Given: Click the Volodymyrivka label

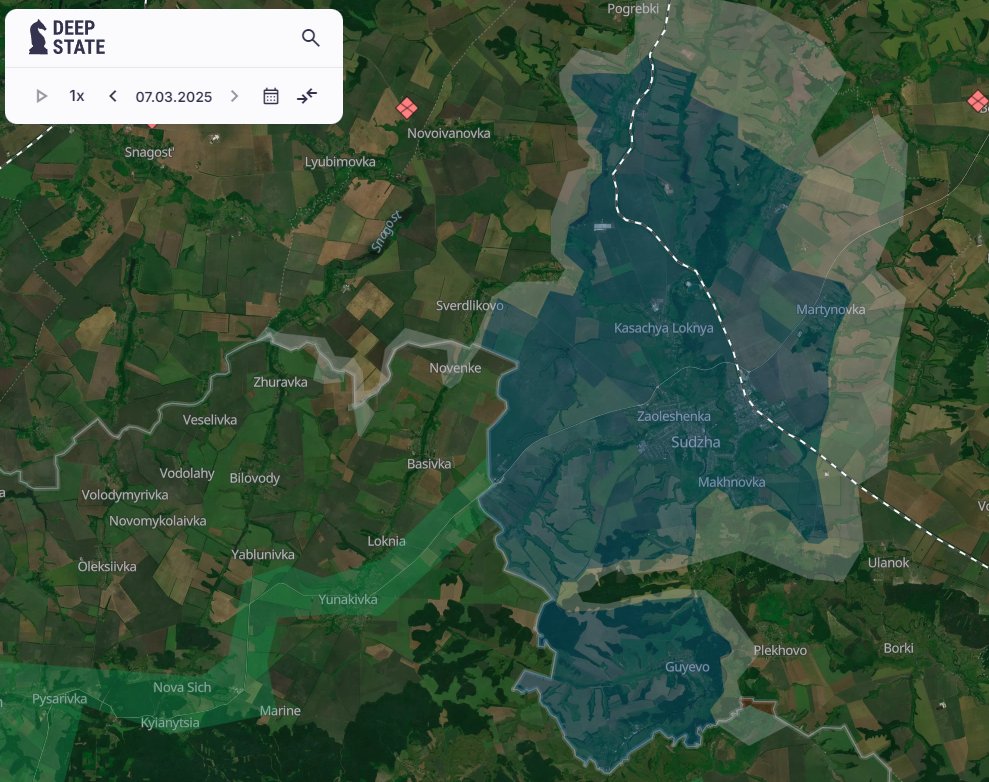Looking at the screenshot, I should 124,495.
